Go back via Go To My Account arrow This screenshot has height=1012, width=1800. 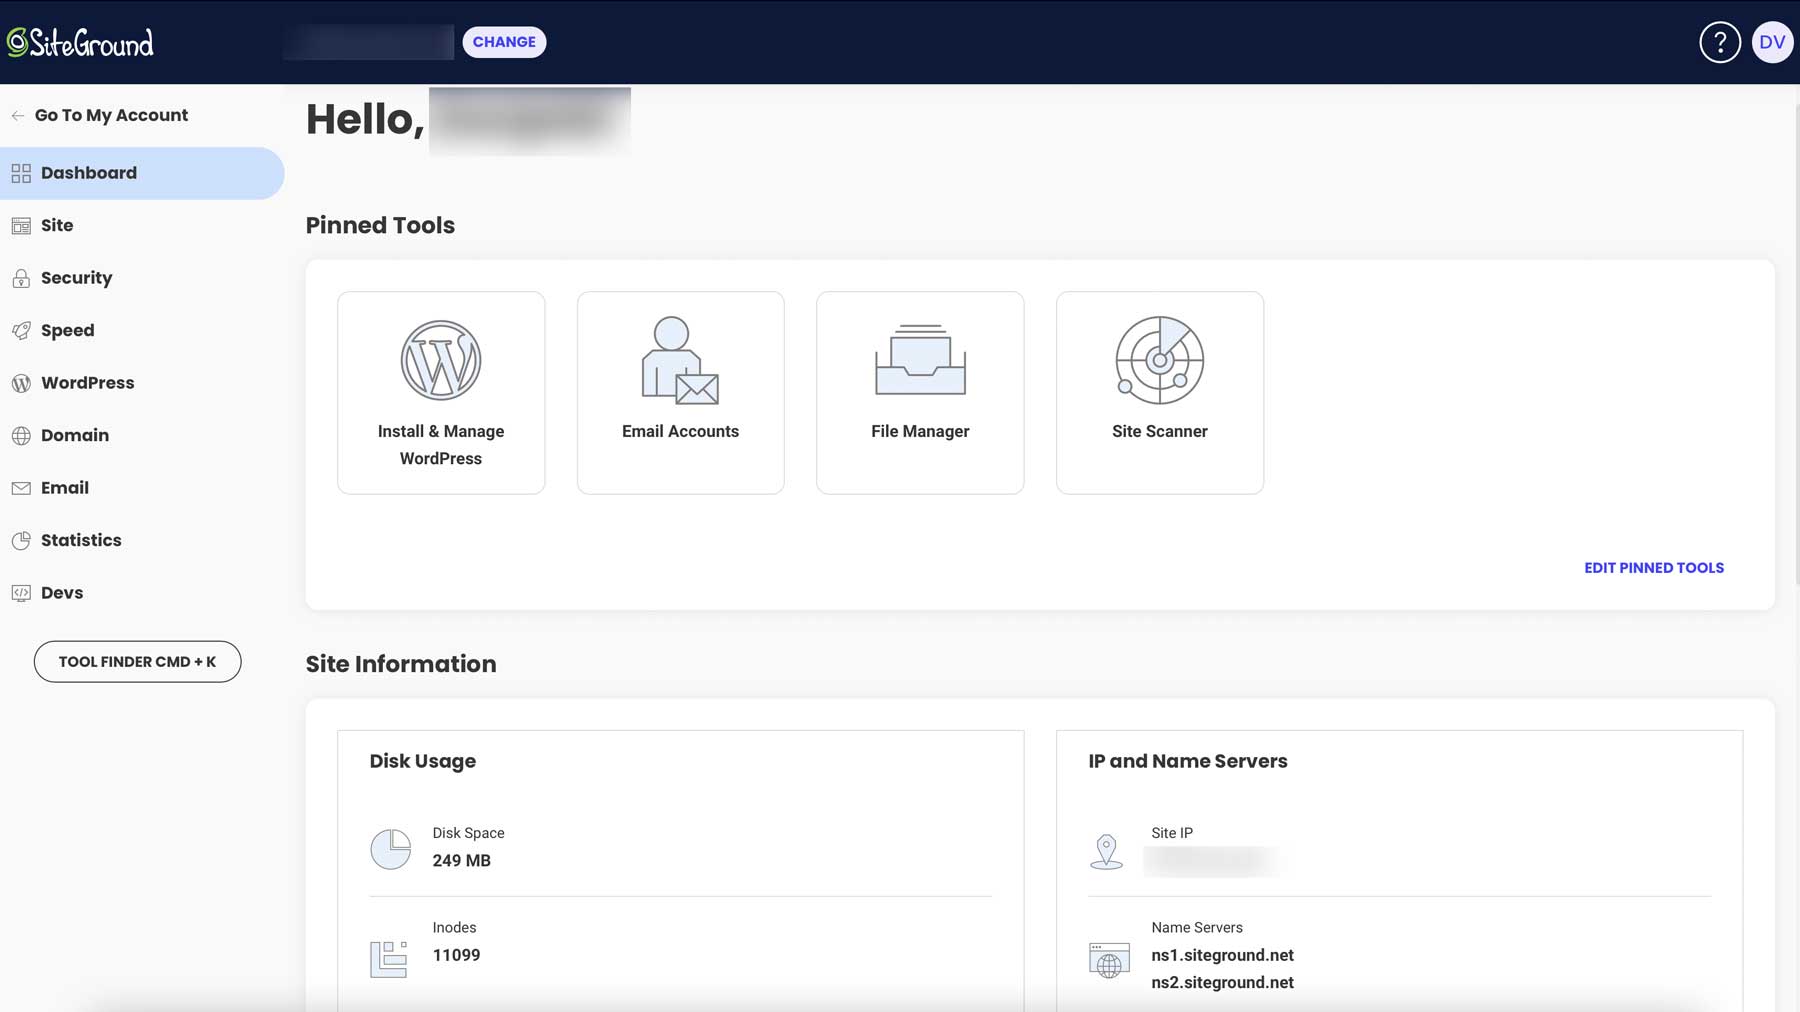point(18,114)
